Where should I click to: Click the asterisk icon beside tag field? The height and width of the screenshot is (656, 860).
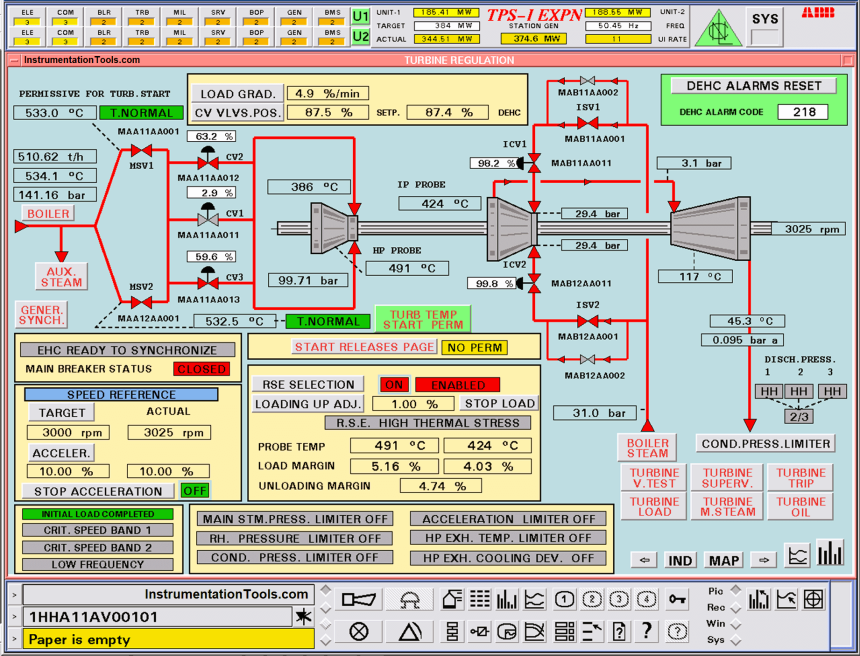pyautogui.click(x=303, y=617)
